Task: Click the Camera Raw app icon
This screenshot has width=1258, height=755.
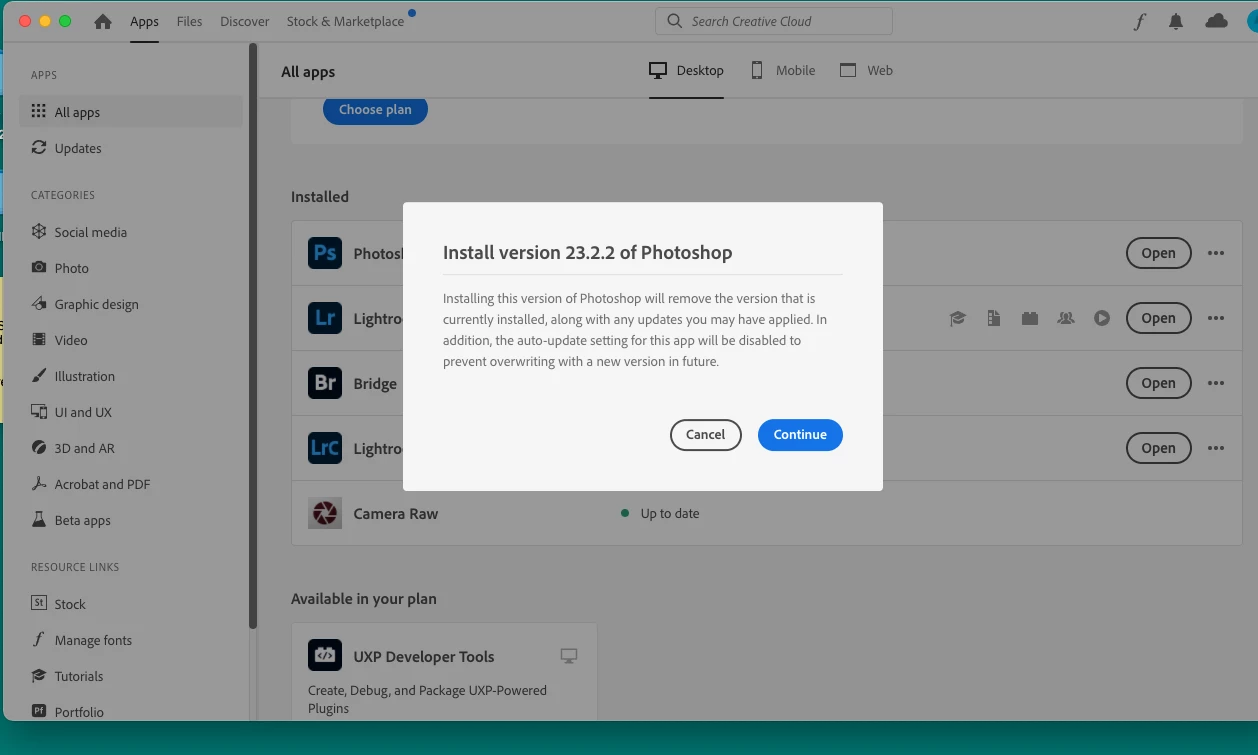Action: point(325,513)
